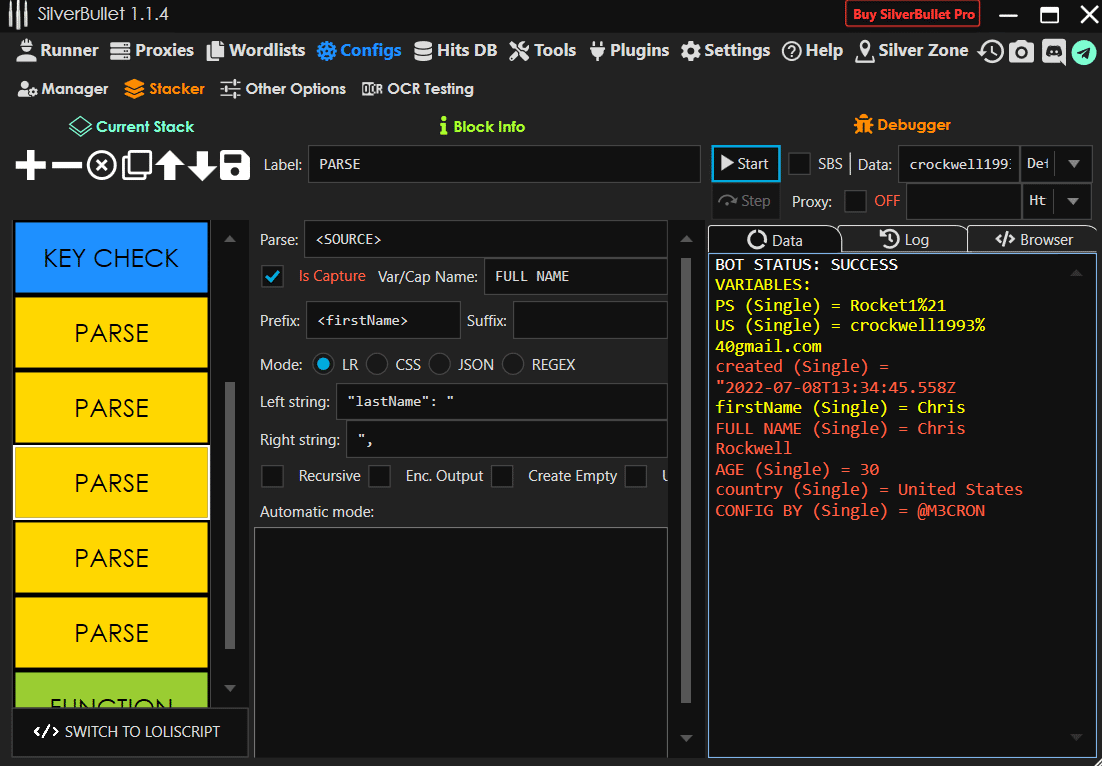Enable the SBS checkbox
The width and height of the screenshot is (1102, 766).
[x=799, y=164]
